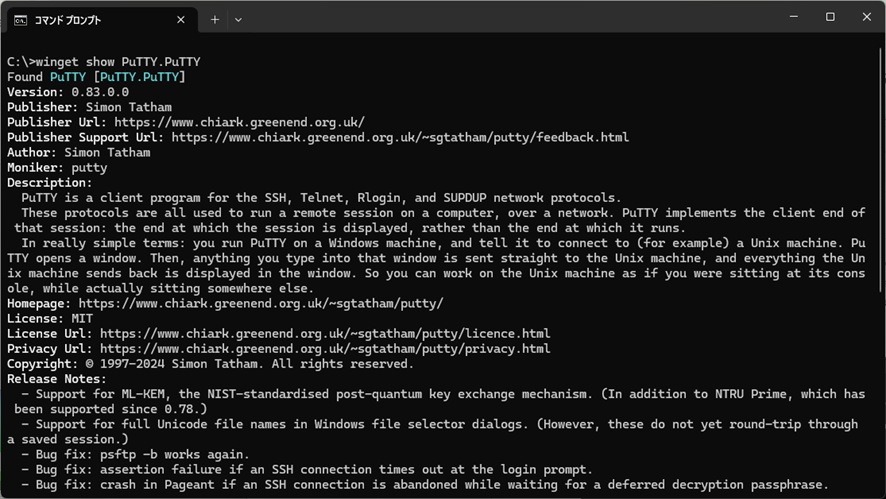Close the terminal window
Screen dimensions: 886x499
pyautogui.click(x=866, y=17)
